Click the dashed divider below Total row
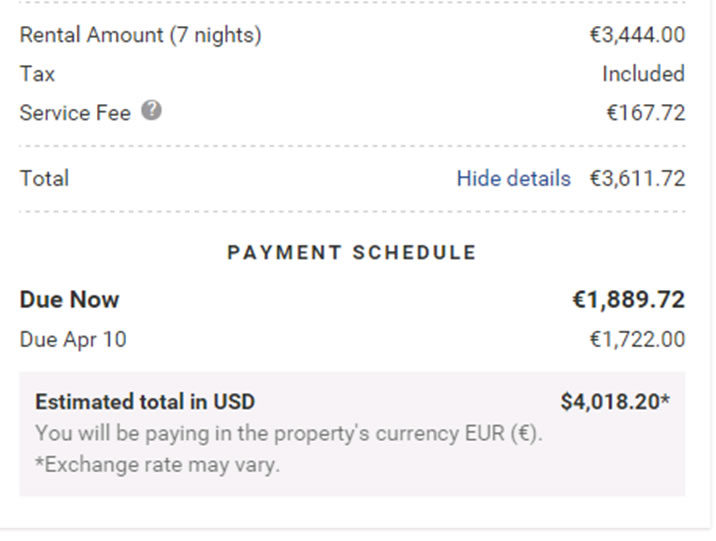Viewport: 716px width, 541px height. coord(352,211)
